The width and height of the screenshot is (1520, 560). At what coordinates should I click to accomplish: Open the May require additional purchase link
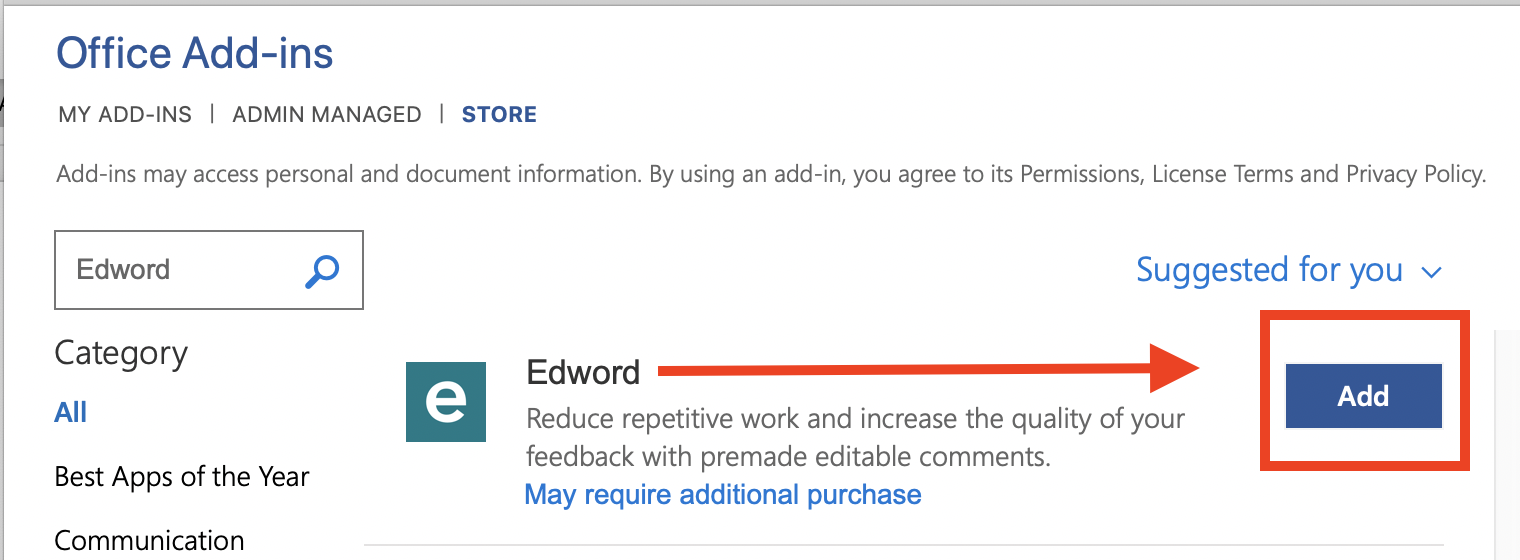tap(722, 494)
